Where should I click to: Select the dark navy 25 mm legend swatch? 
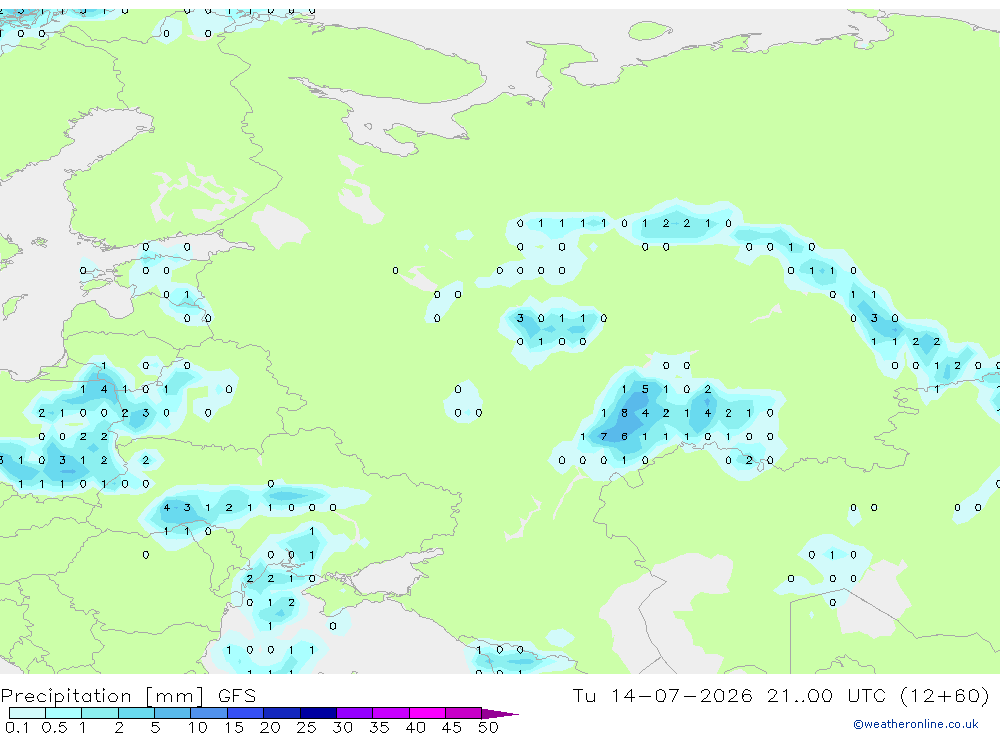point(318,713)
